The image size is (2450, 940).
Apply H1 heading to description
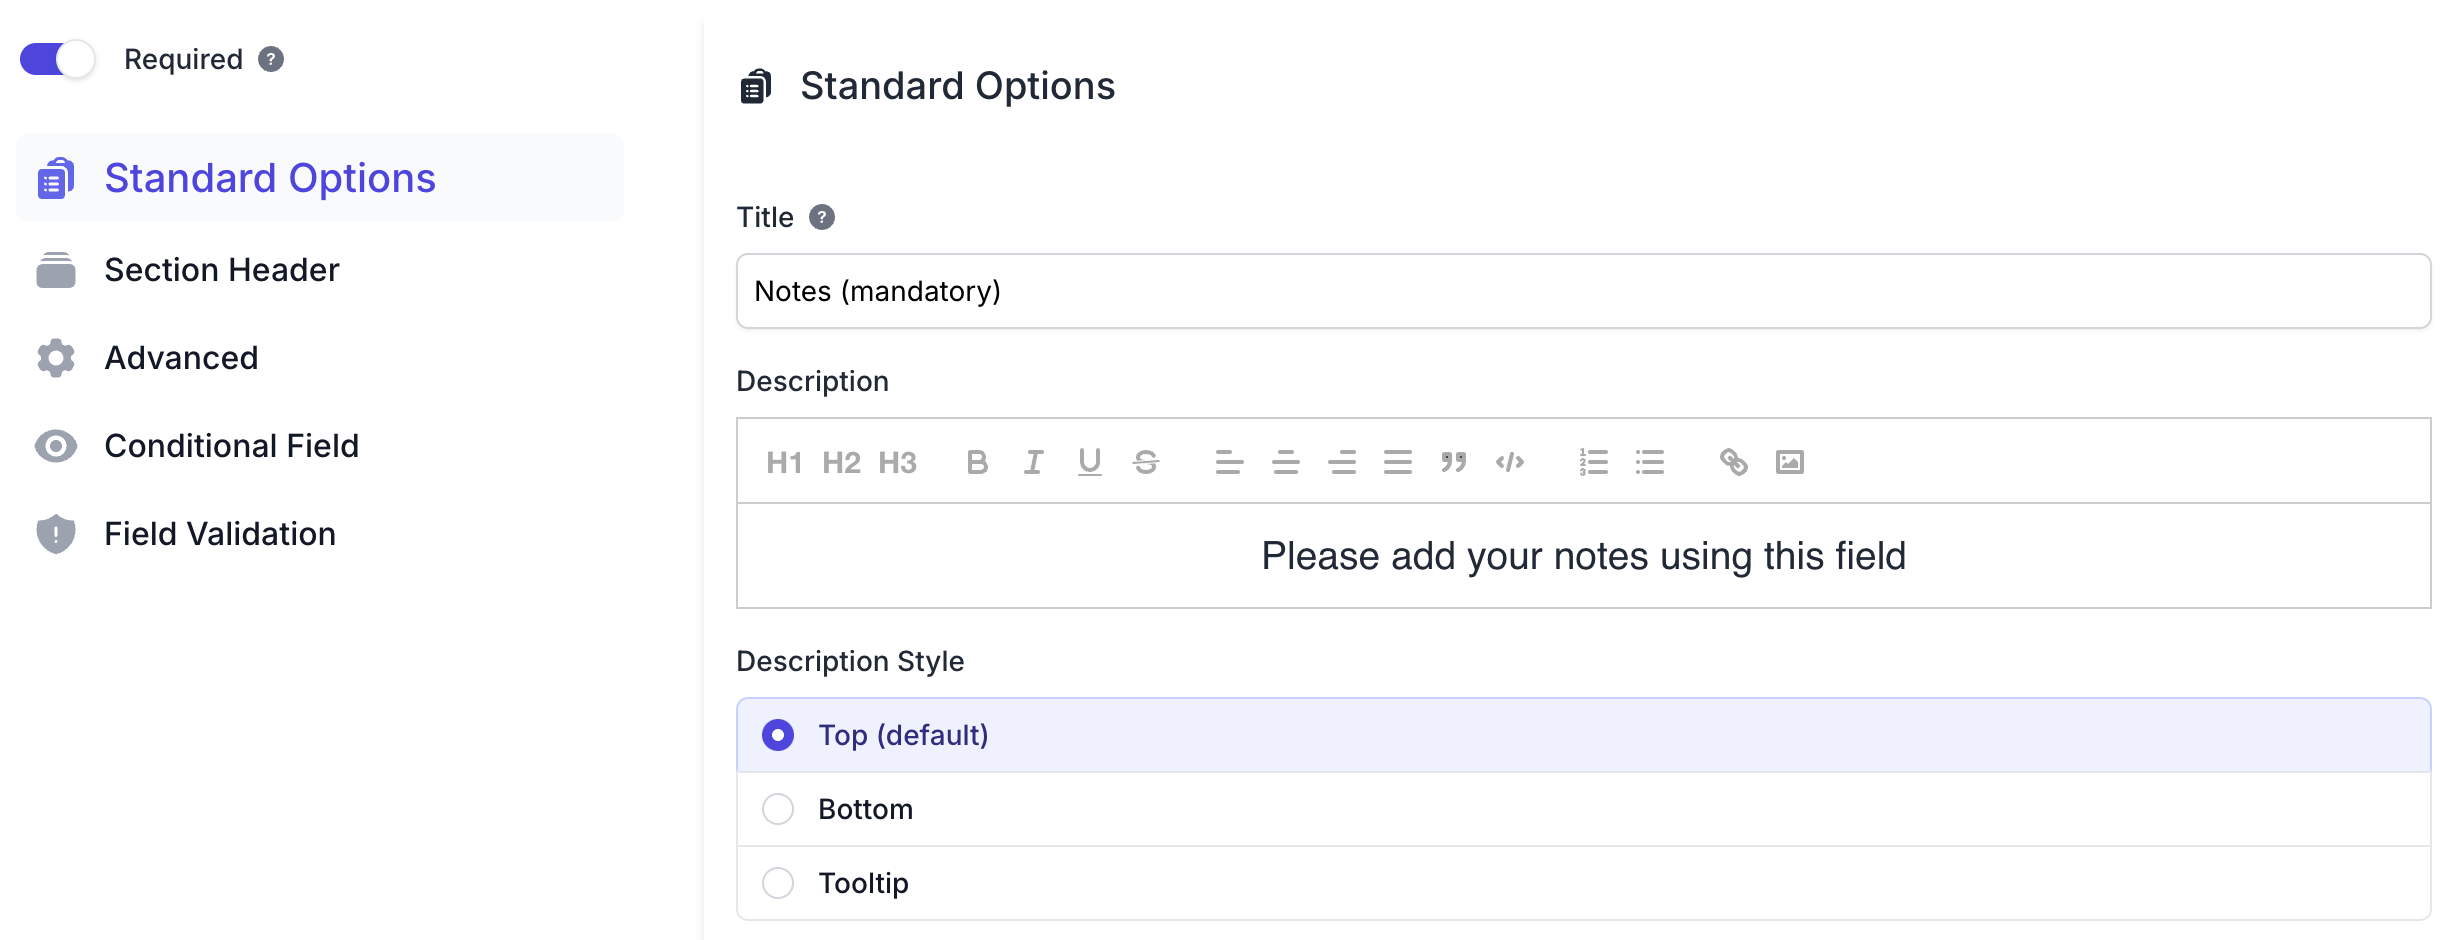[x=784, y=462]
